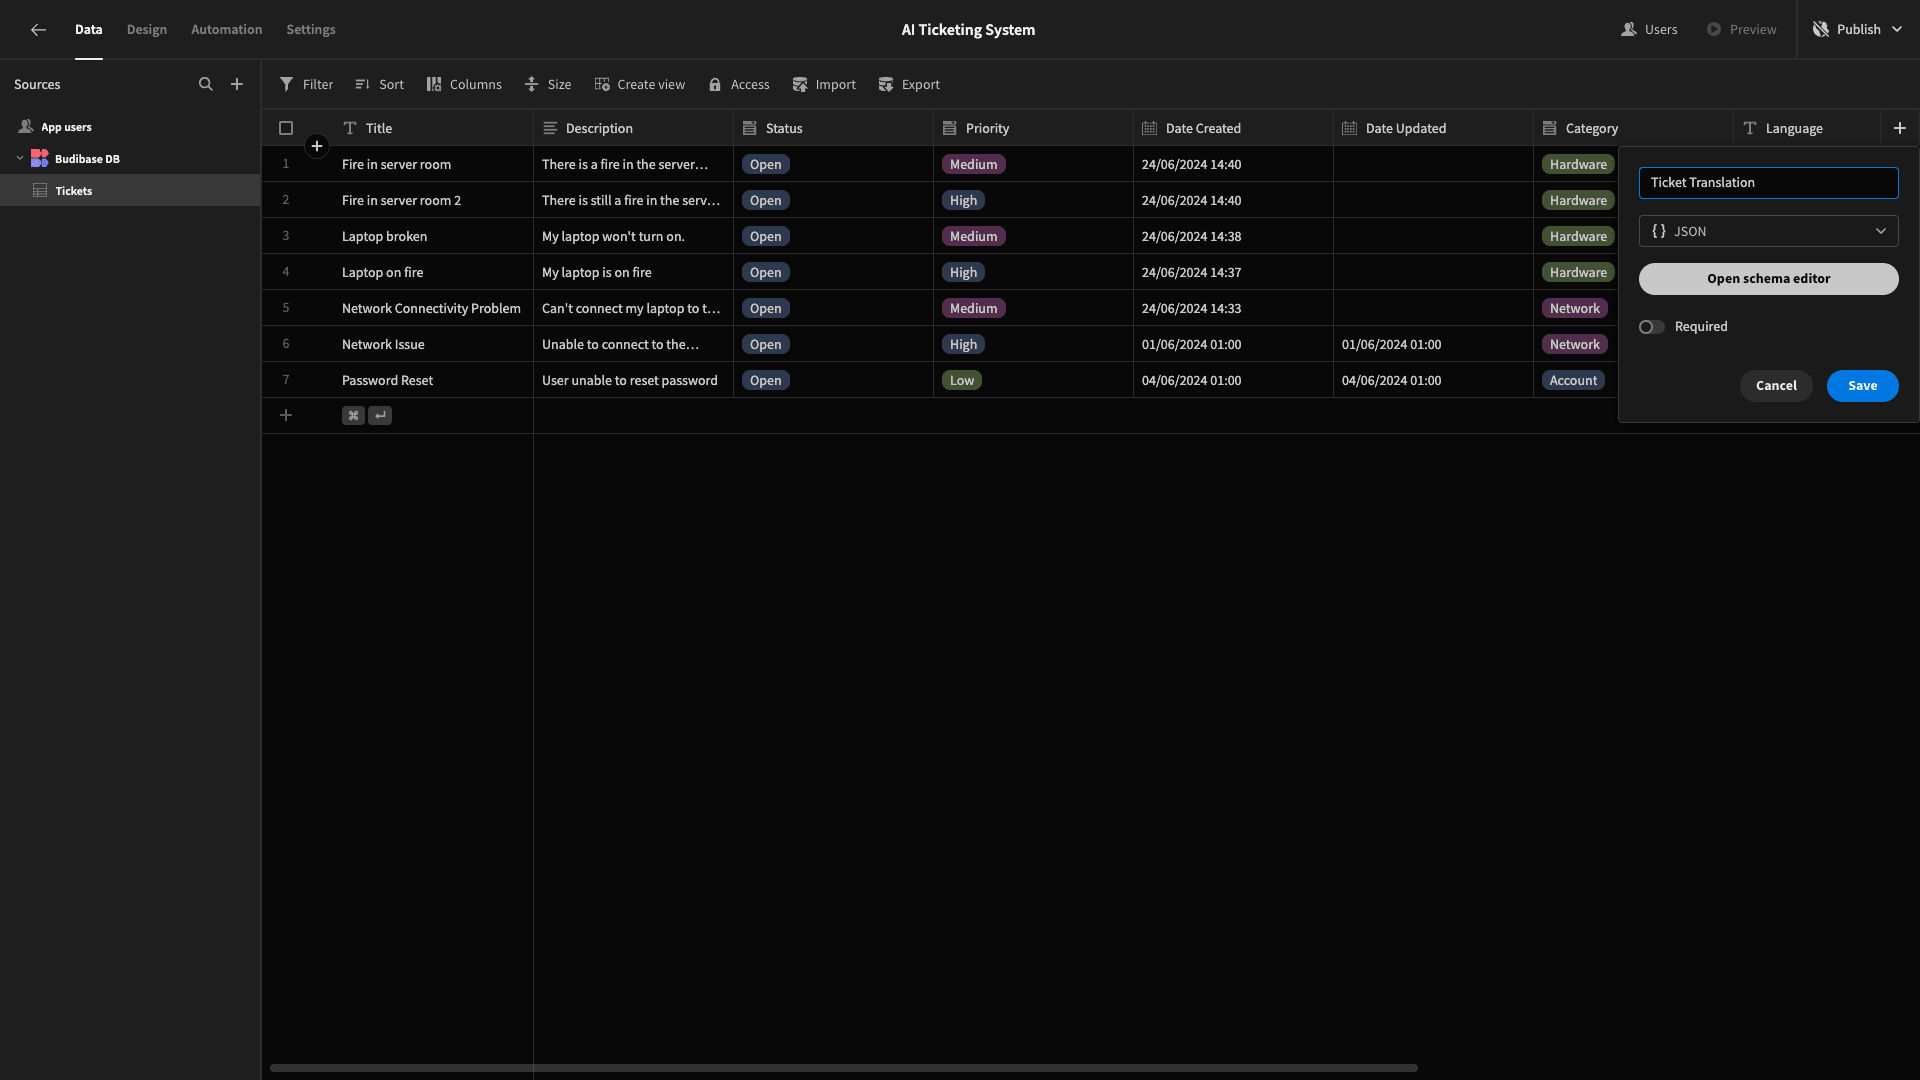
Task: Switch to the Automation tab
Action: pos(227,30)
